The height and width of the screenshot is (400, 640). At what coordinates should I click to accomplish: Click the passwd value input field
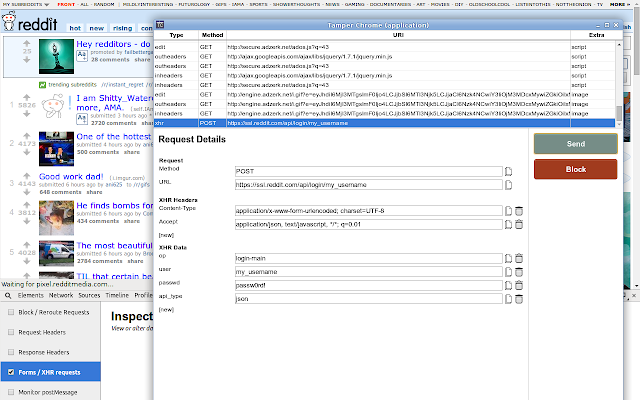click(x=368, y=285)
